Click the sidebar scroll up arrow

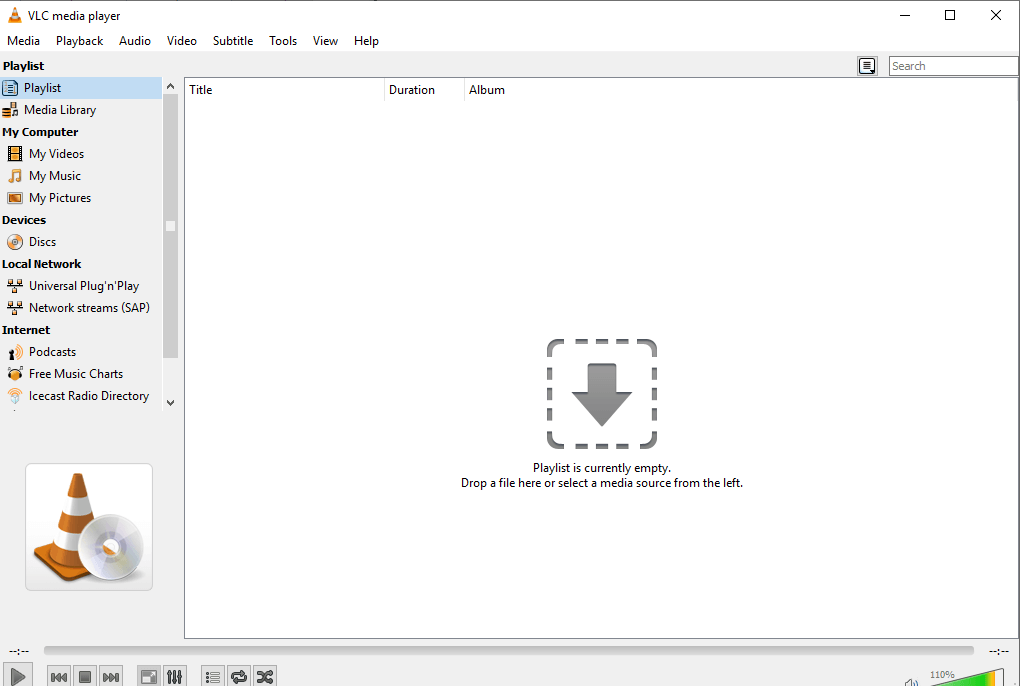coord(170,86)
